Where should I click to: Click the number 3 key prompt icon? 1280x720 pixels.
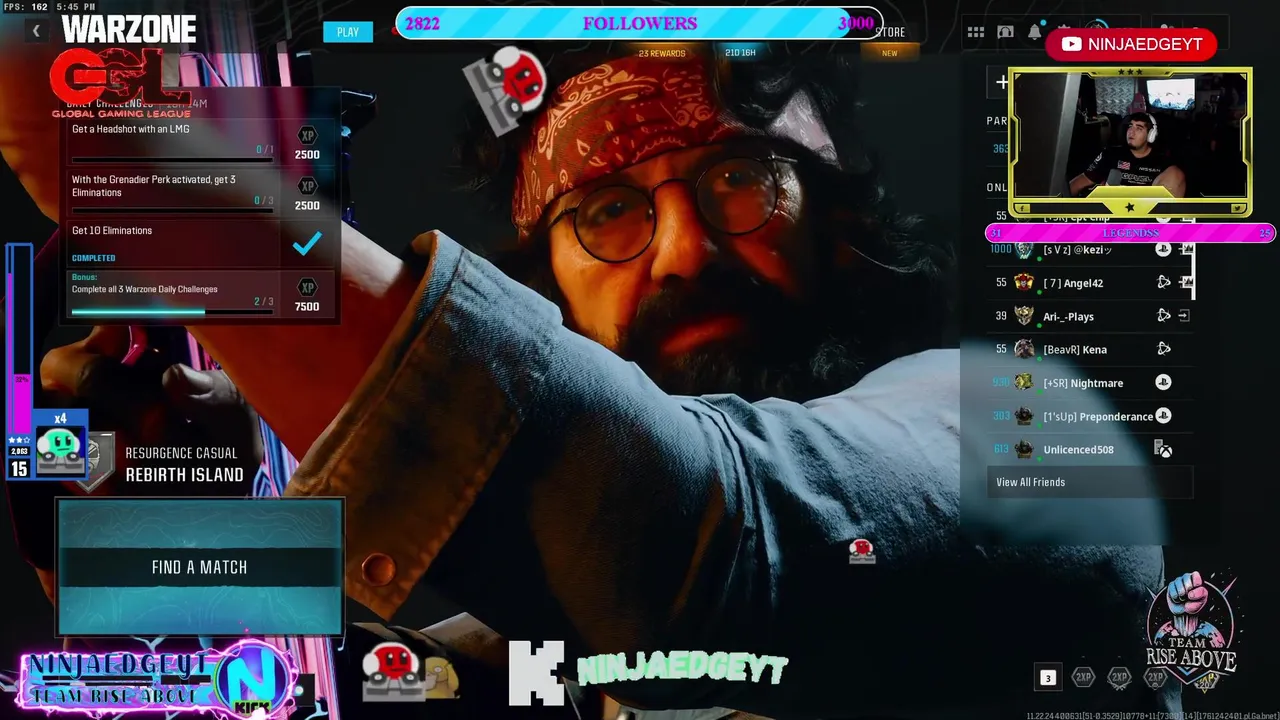click(x=1047, y=678)
